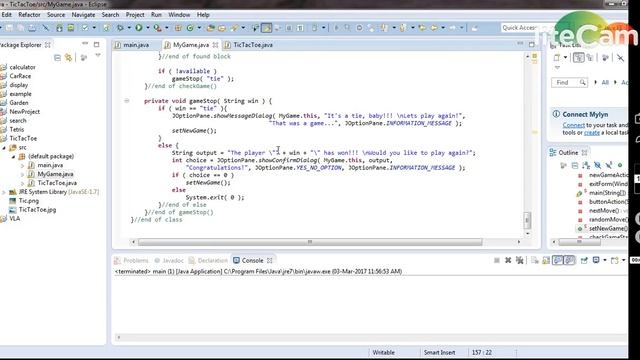The image size is (640, 360).
Task: Open the Display Selected Console dropdown arrow
Action: click(604, 260)
